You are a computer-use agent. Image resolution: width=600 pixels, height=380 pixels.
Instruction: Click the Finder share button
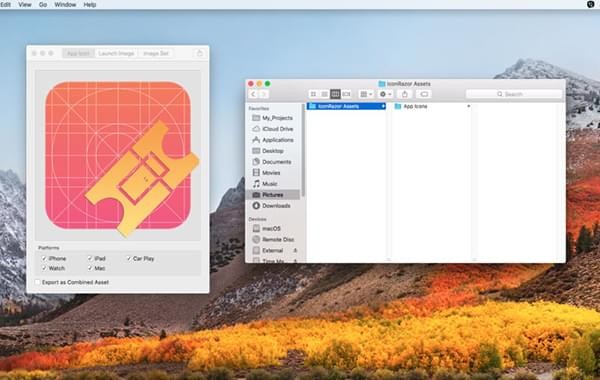(405, 94)
